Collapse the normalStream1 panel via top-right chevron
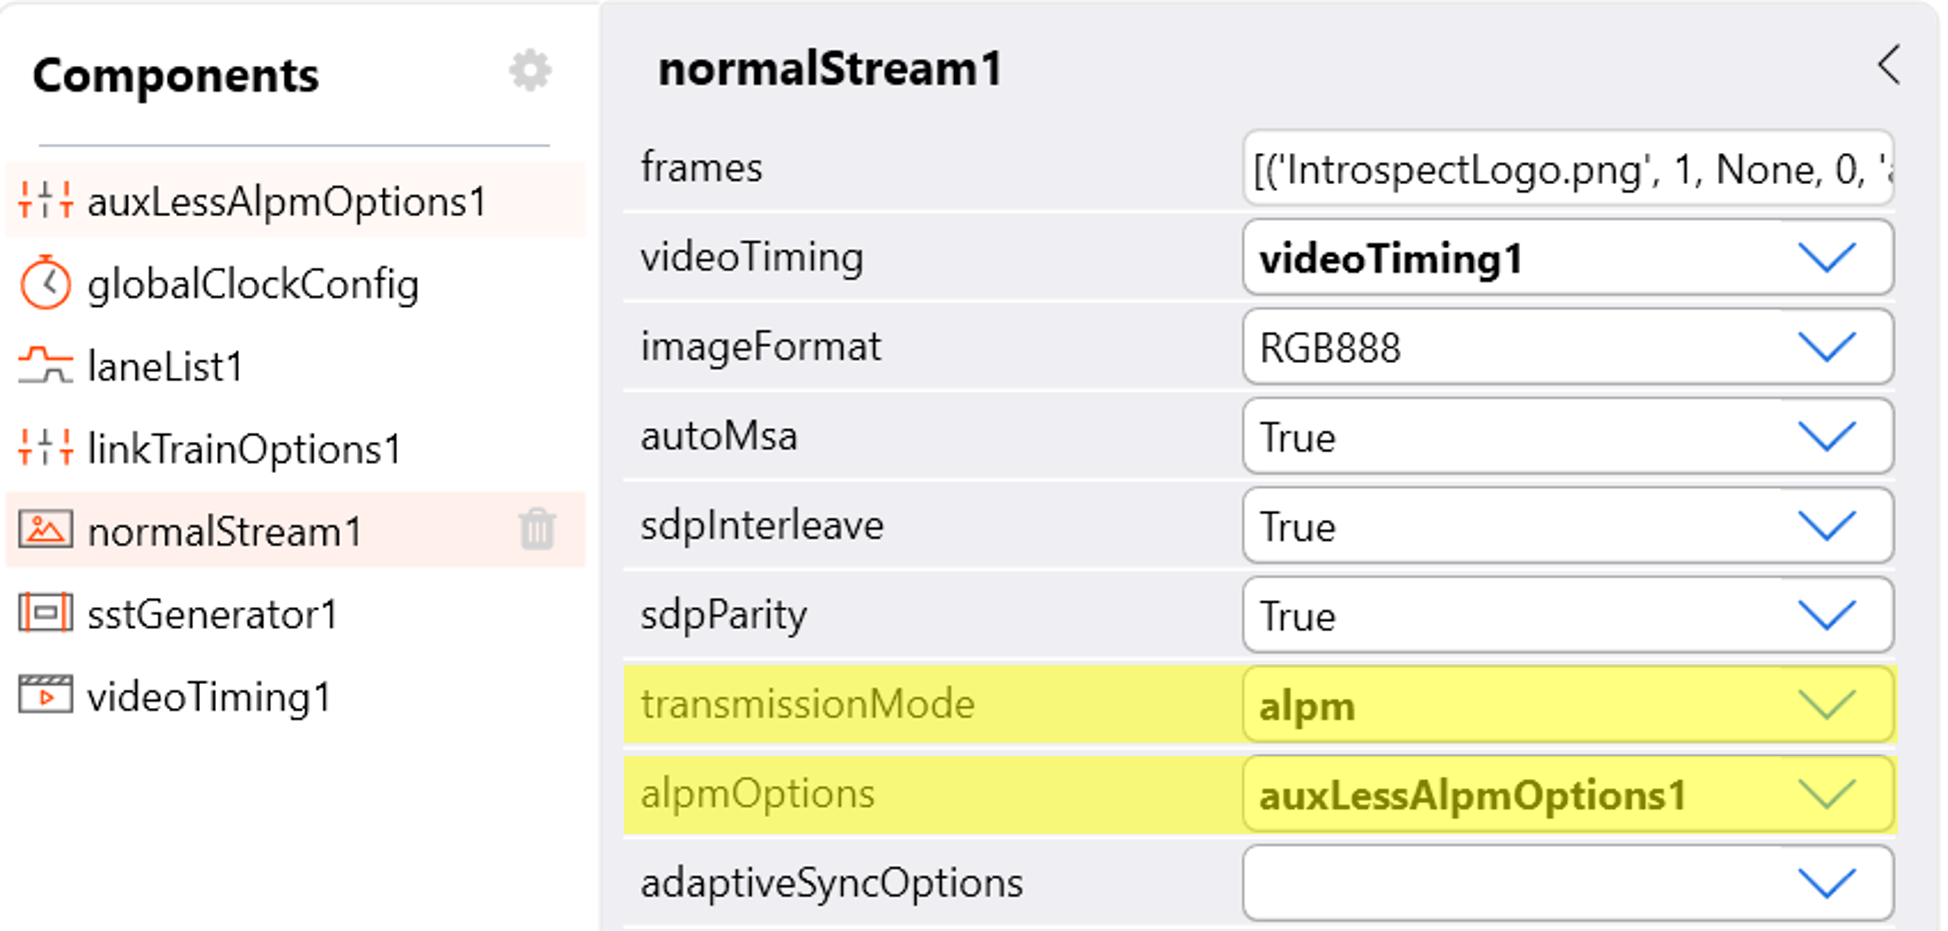This screenshot has height=931, width=1948. point(1890,66)
